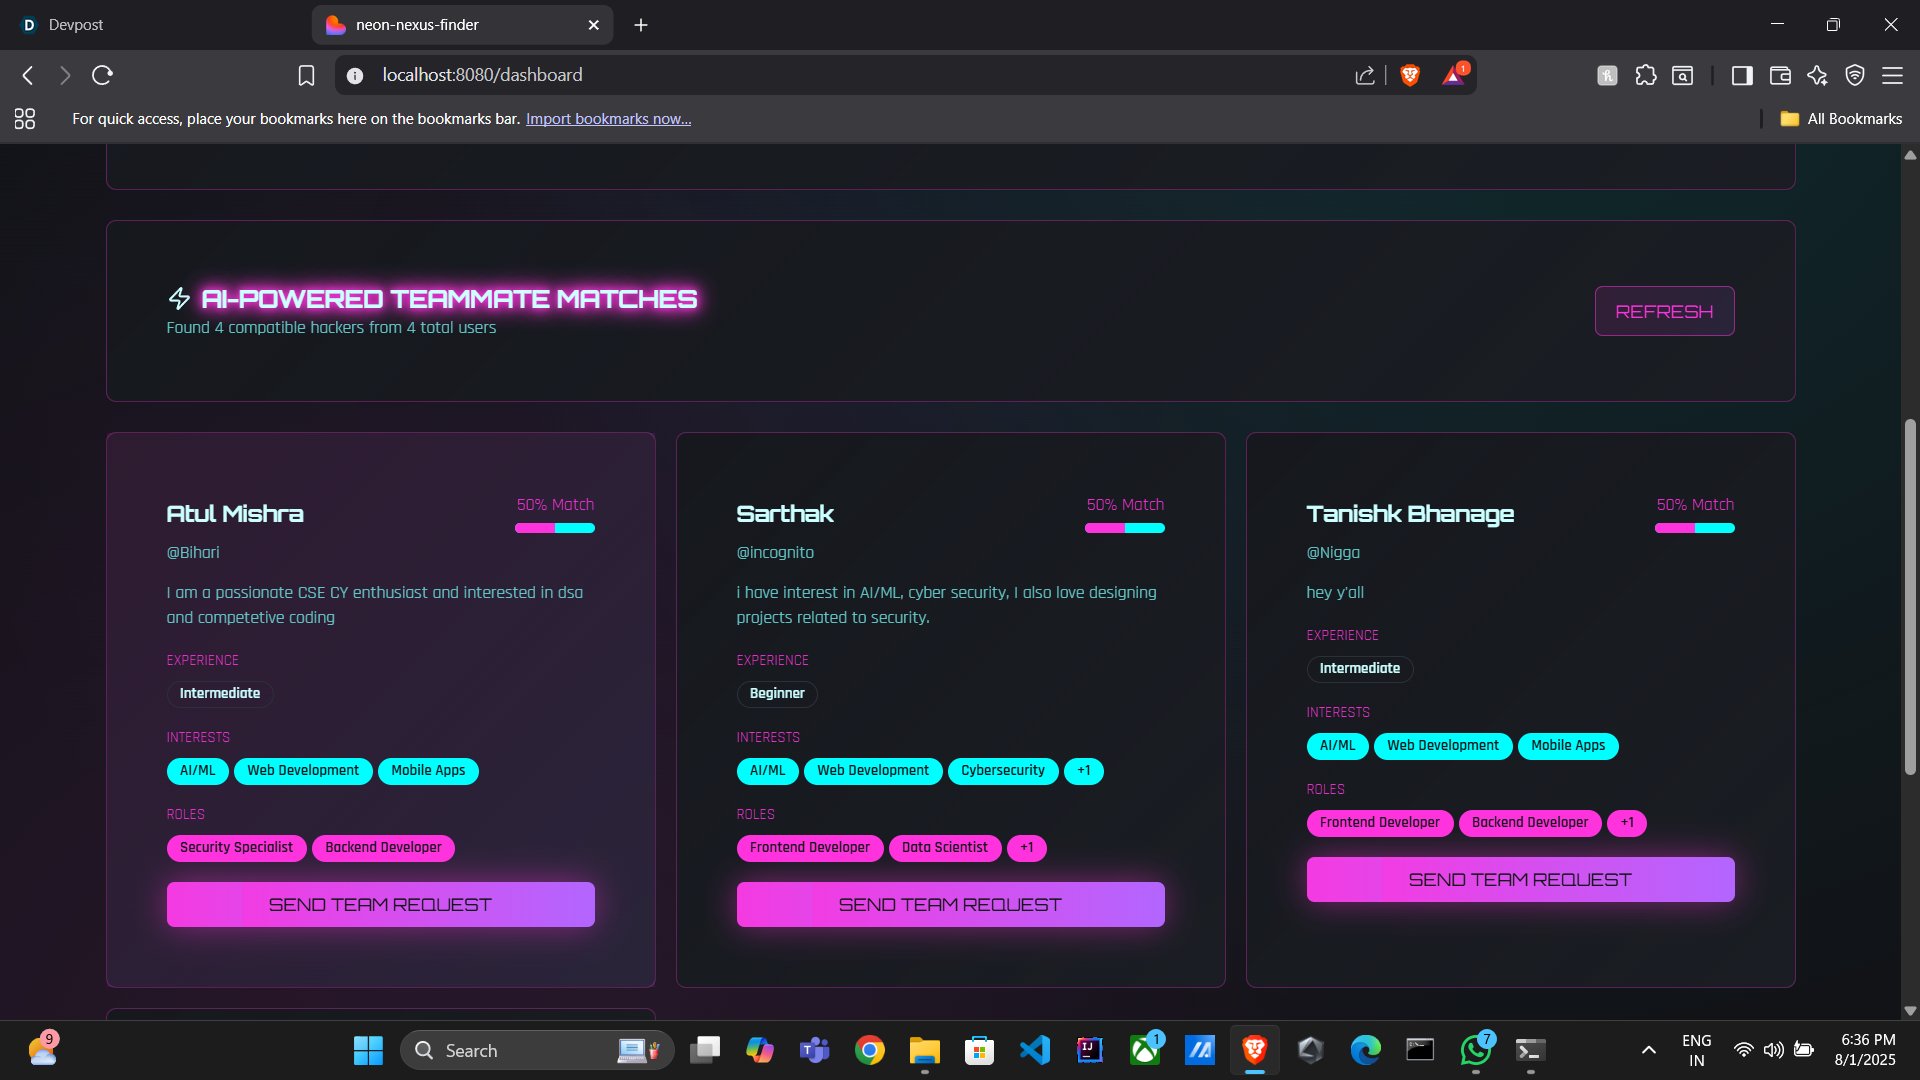
Task: Reload the dashboard page
Action: [102, 75]
